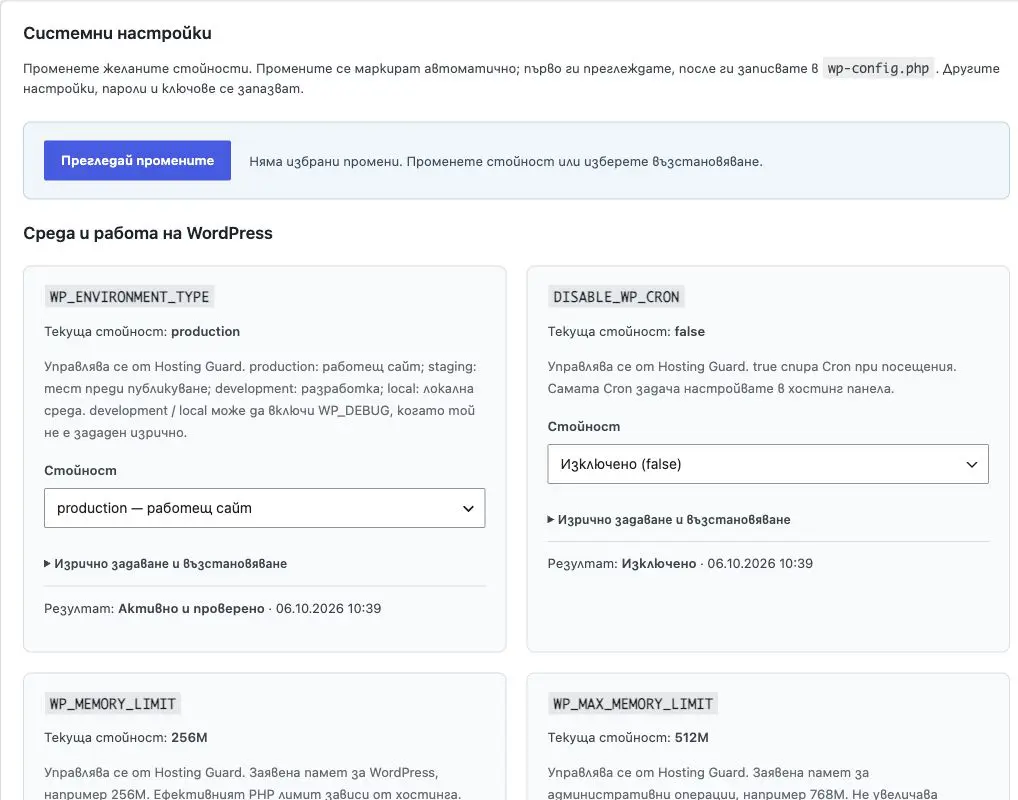Click the DISABLE_WP_CRON code label
The image size is (1018, 800).
pyautogui.click(x=616, y=297)
